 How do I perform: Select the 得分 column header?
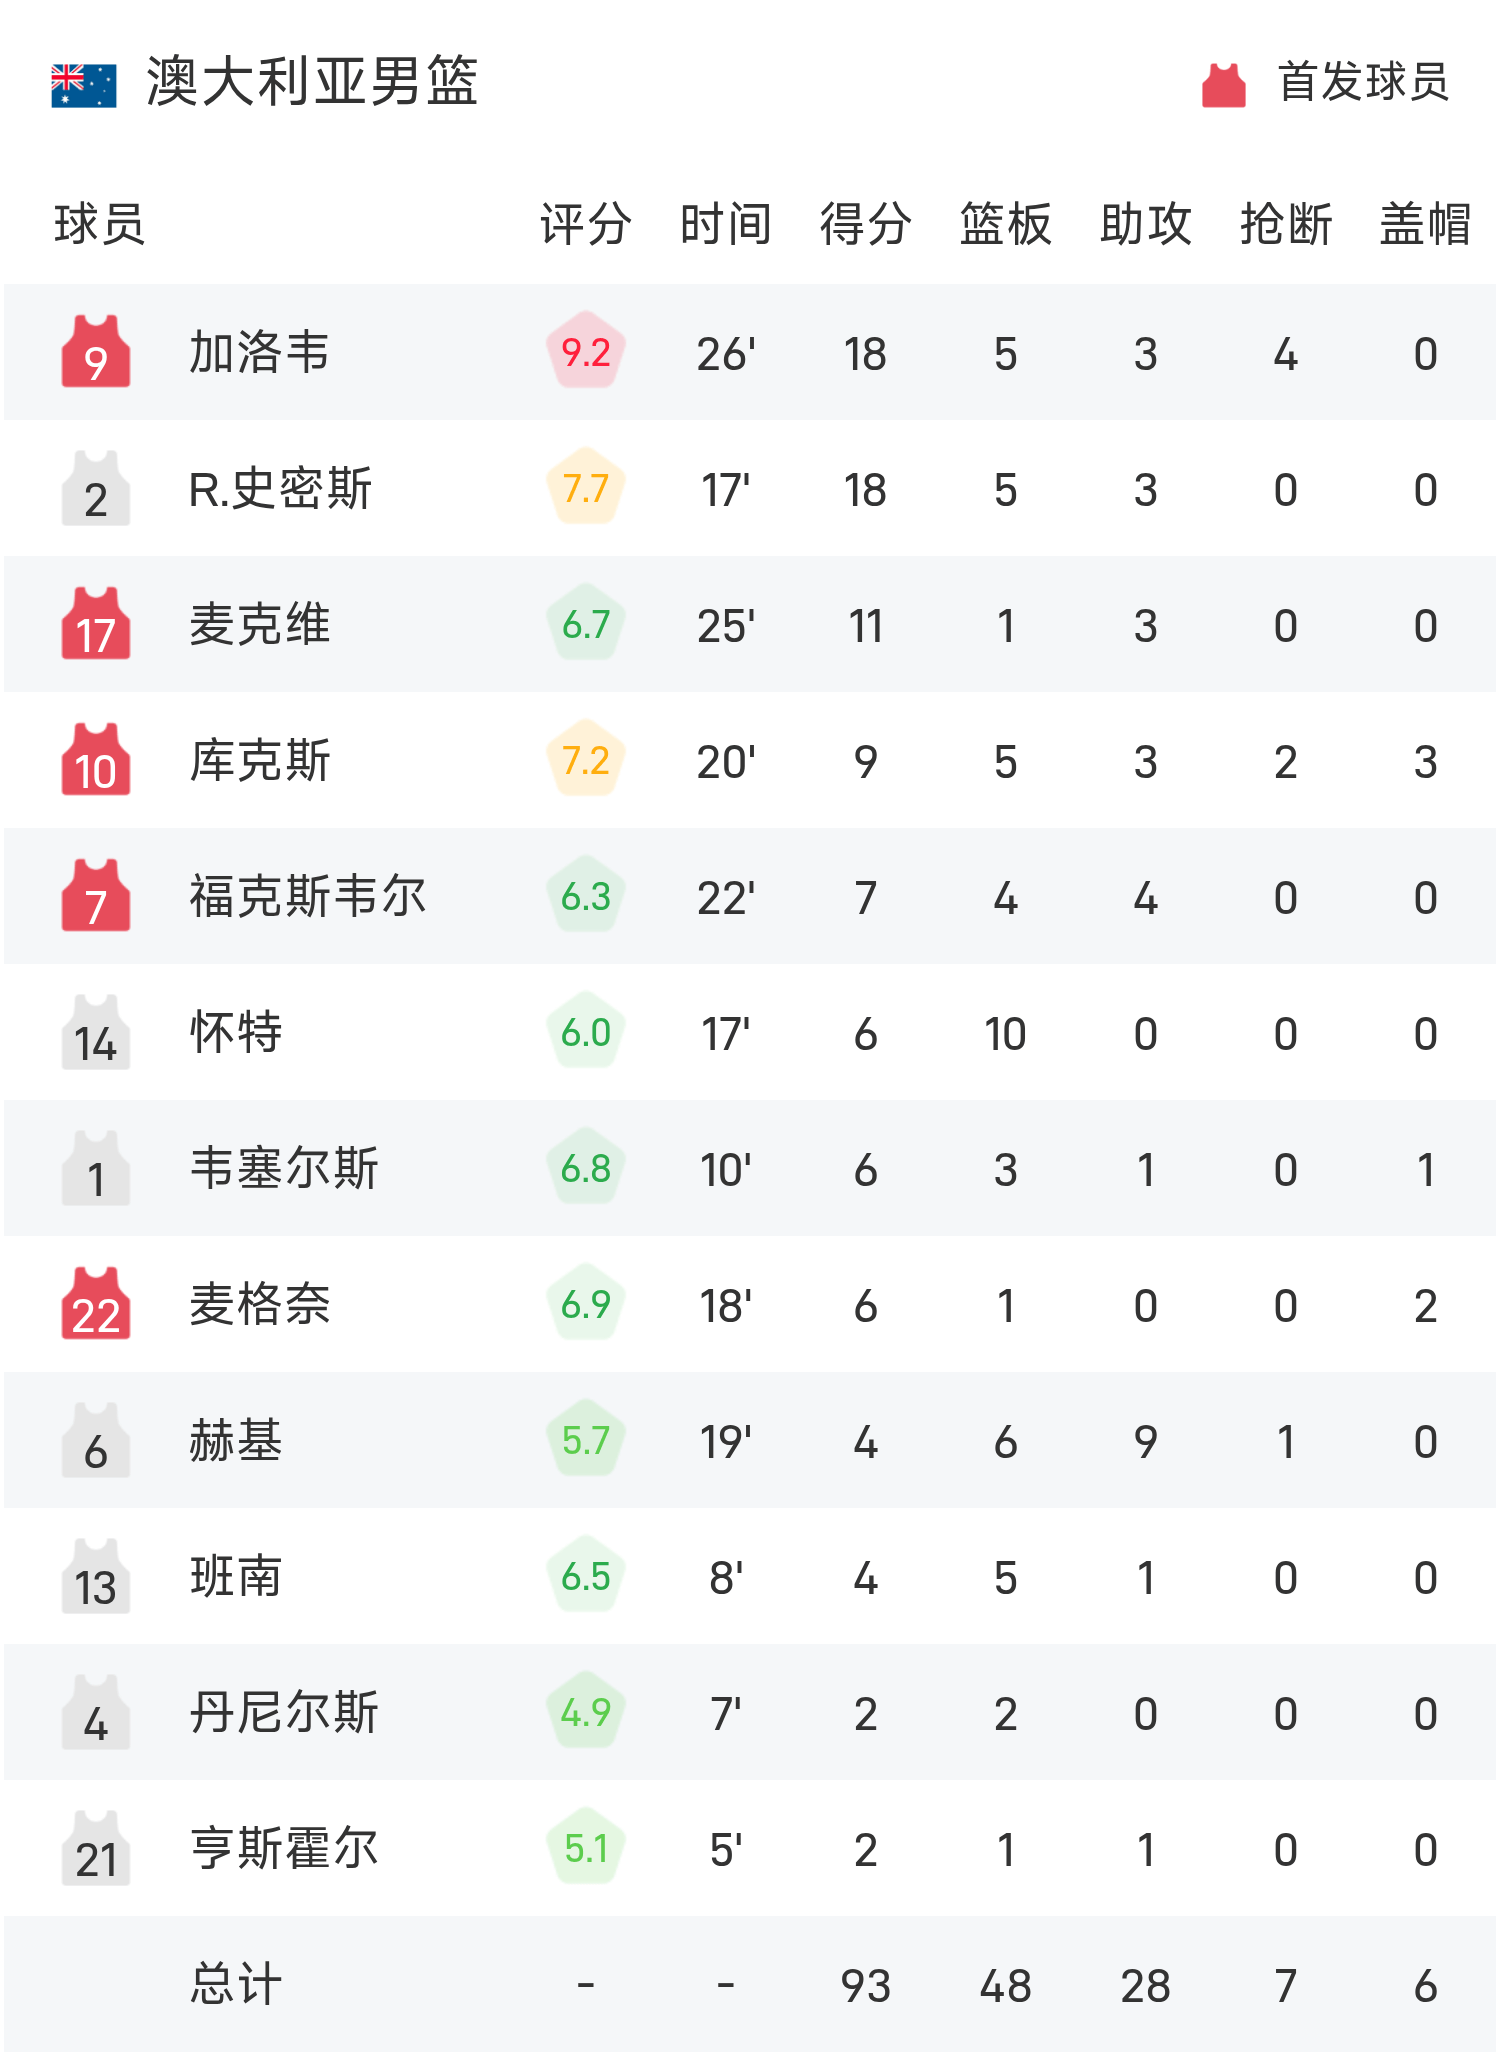click(866, 224)
